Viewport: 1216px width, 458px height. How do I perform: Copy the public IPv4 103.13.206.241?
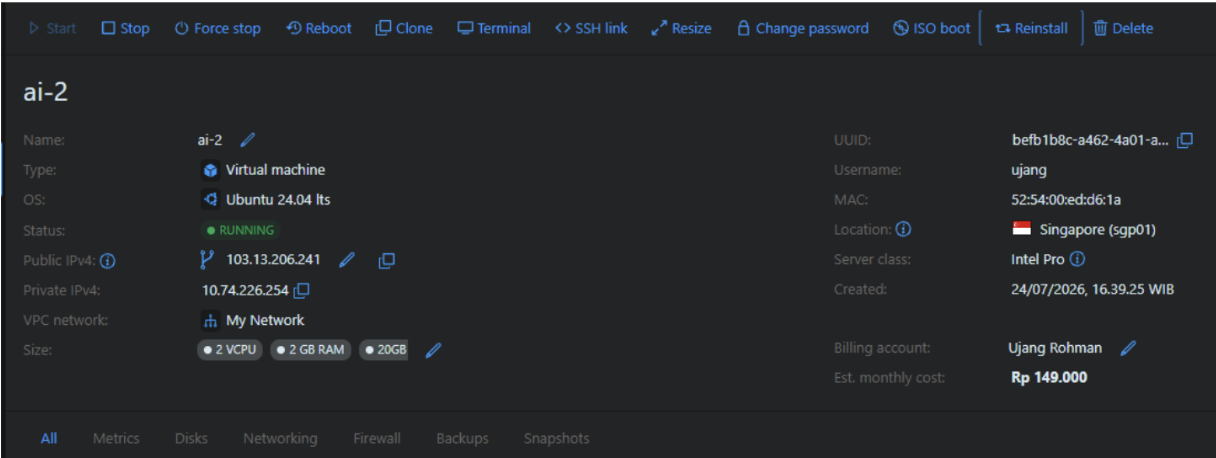pyautogui.click(x=387, y=260)
